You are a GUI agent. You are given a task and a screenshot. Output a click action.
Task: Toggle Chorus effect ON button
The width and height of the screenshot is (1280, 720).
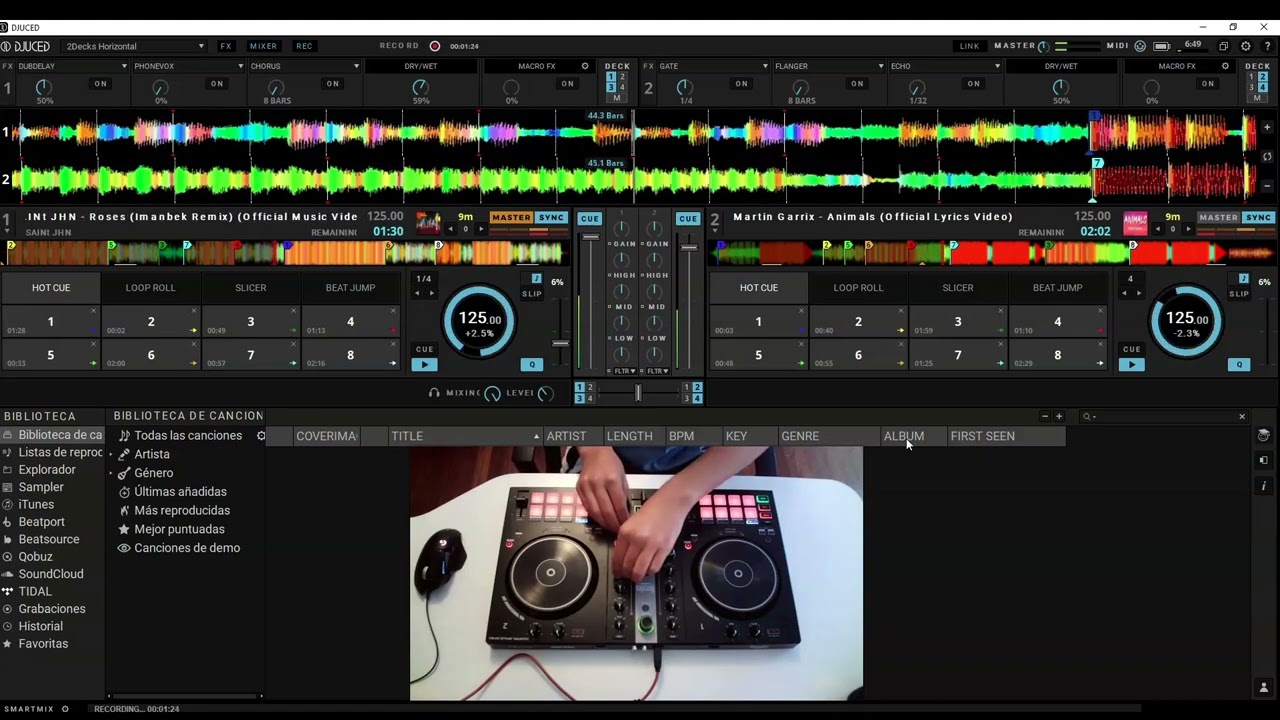[x=333, y=84]
